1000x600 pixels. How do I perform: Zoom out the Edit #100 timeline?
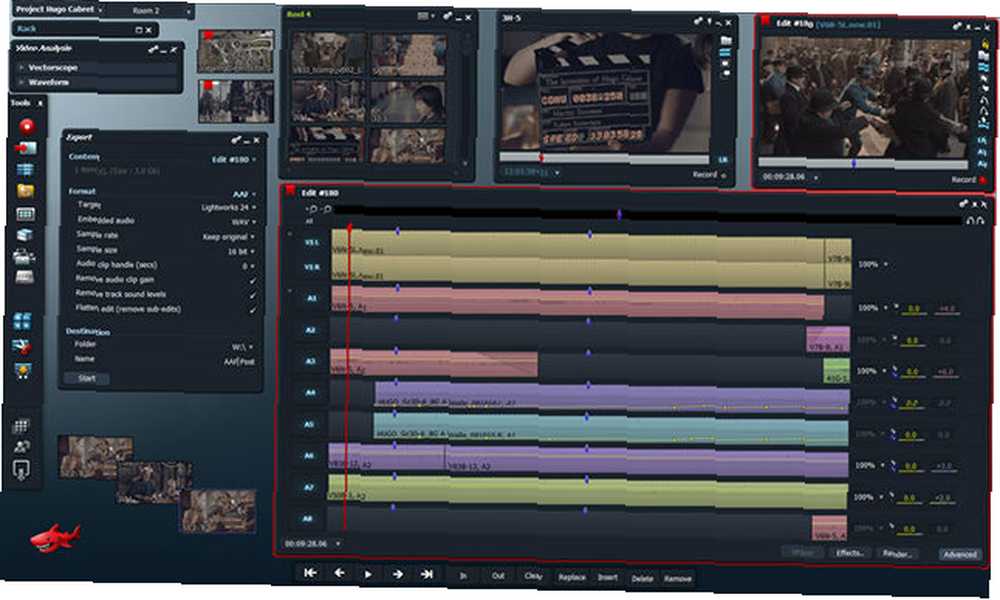(327, 209)
